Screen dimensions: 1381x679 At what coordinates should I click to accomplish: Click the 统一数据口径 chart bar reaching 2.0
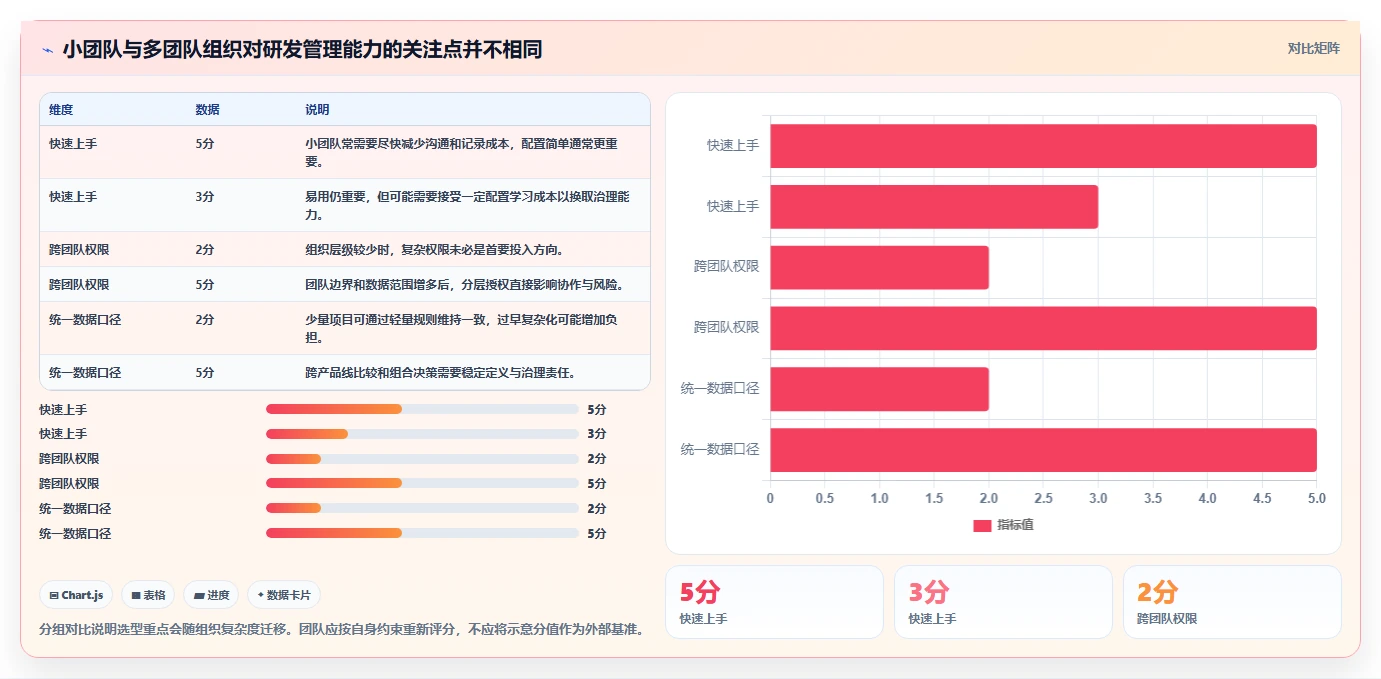879,389
